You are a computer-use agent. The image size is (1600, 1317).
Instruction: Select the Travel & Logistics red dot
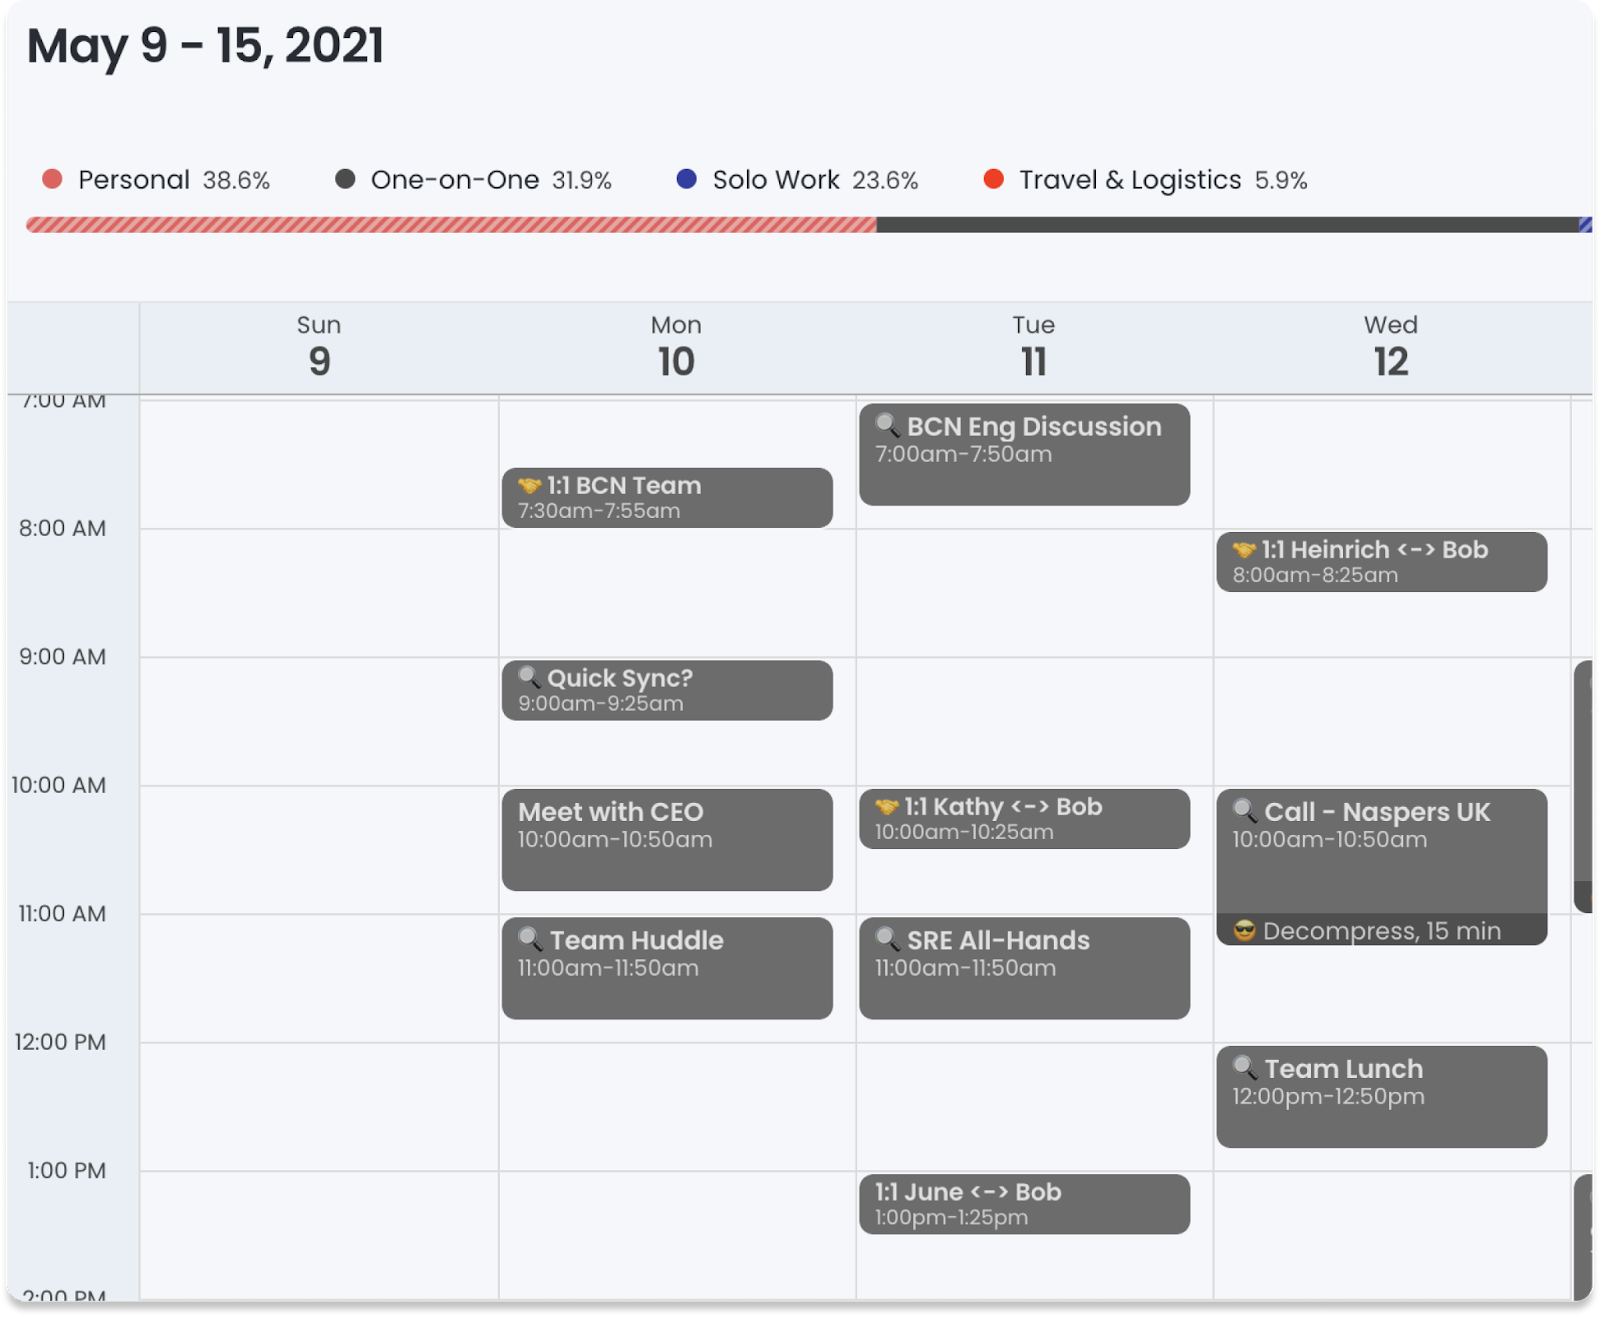993,179
